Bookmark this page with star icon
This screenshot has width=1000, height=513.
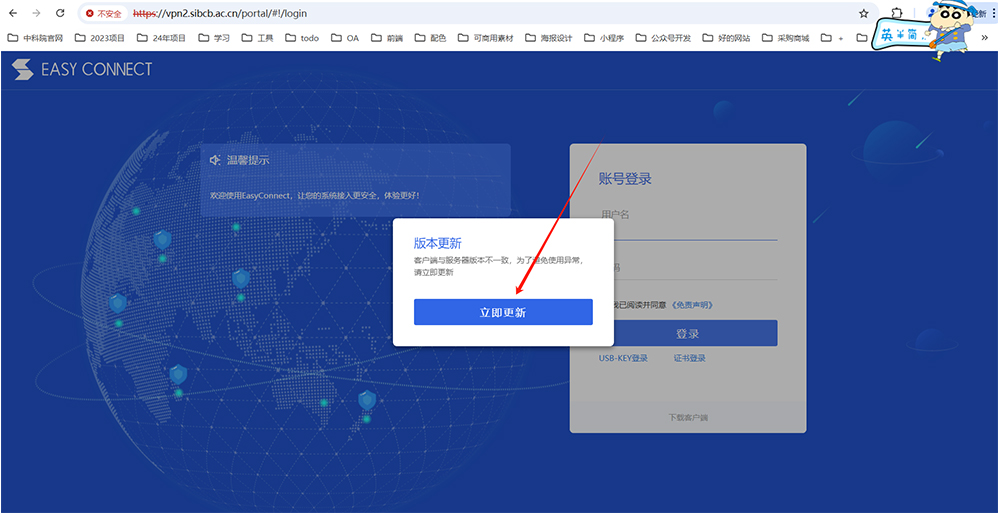pos(864,14)
